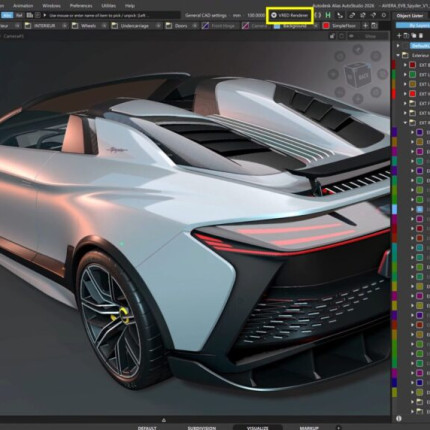The image size is (430, 430).
Task: Add a workspace with plus after MARKUP
Action: point(338,428)
